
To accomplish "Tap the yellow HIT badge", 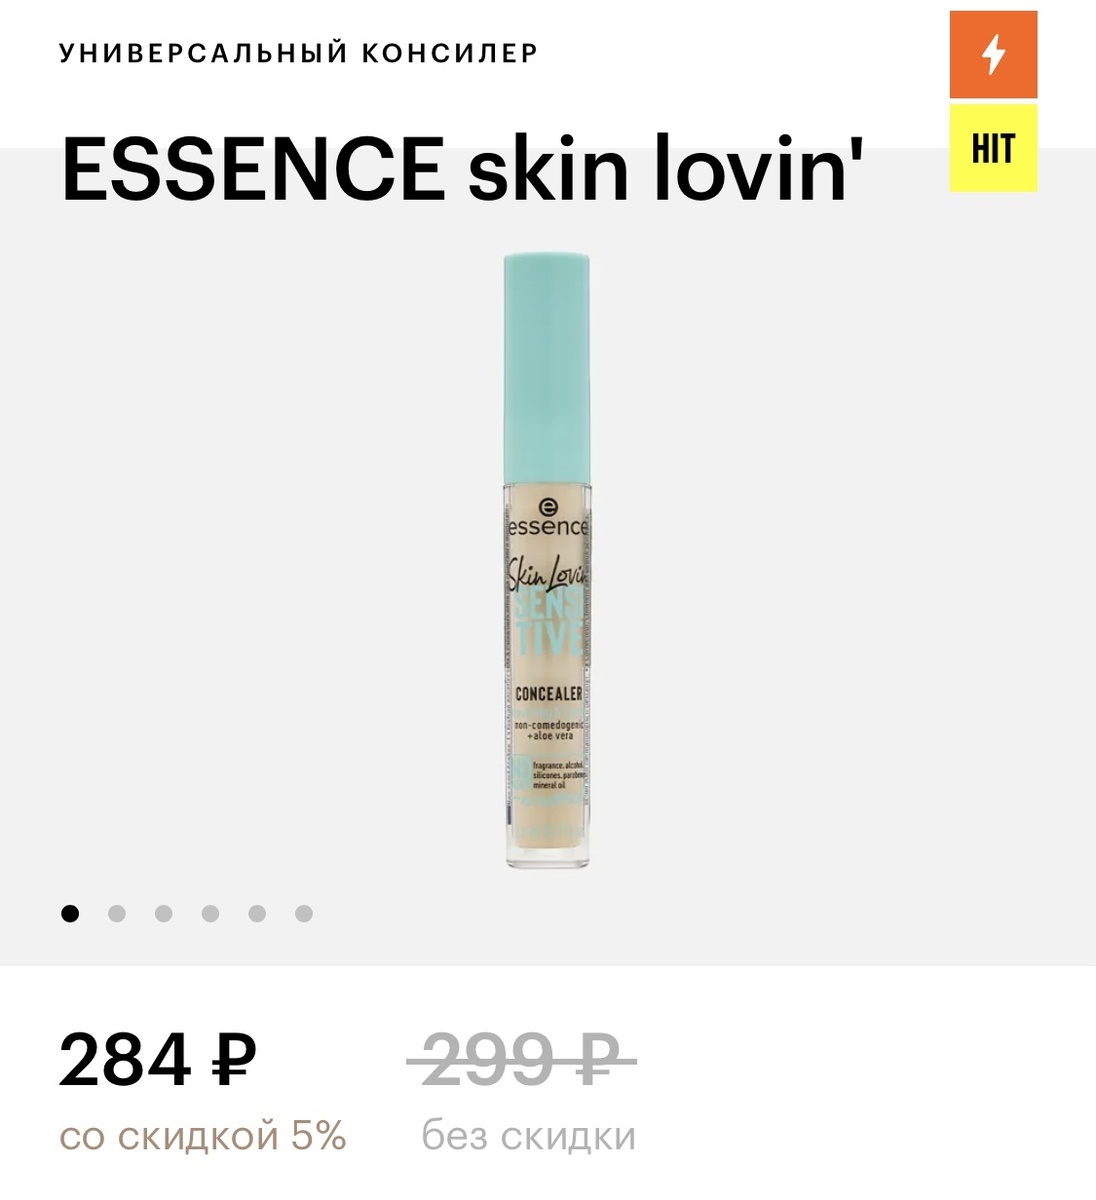I will point(993,148).
